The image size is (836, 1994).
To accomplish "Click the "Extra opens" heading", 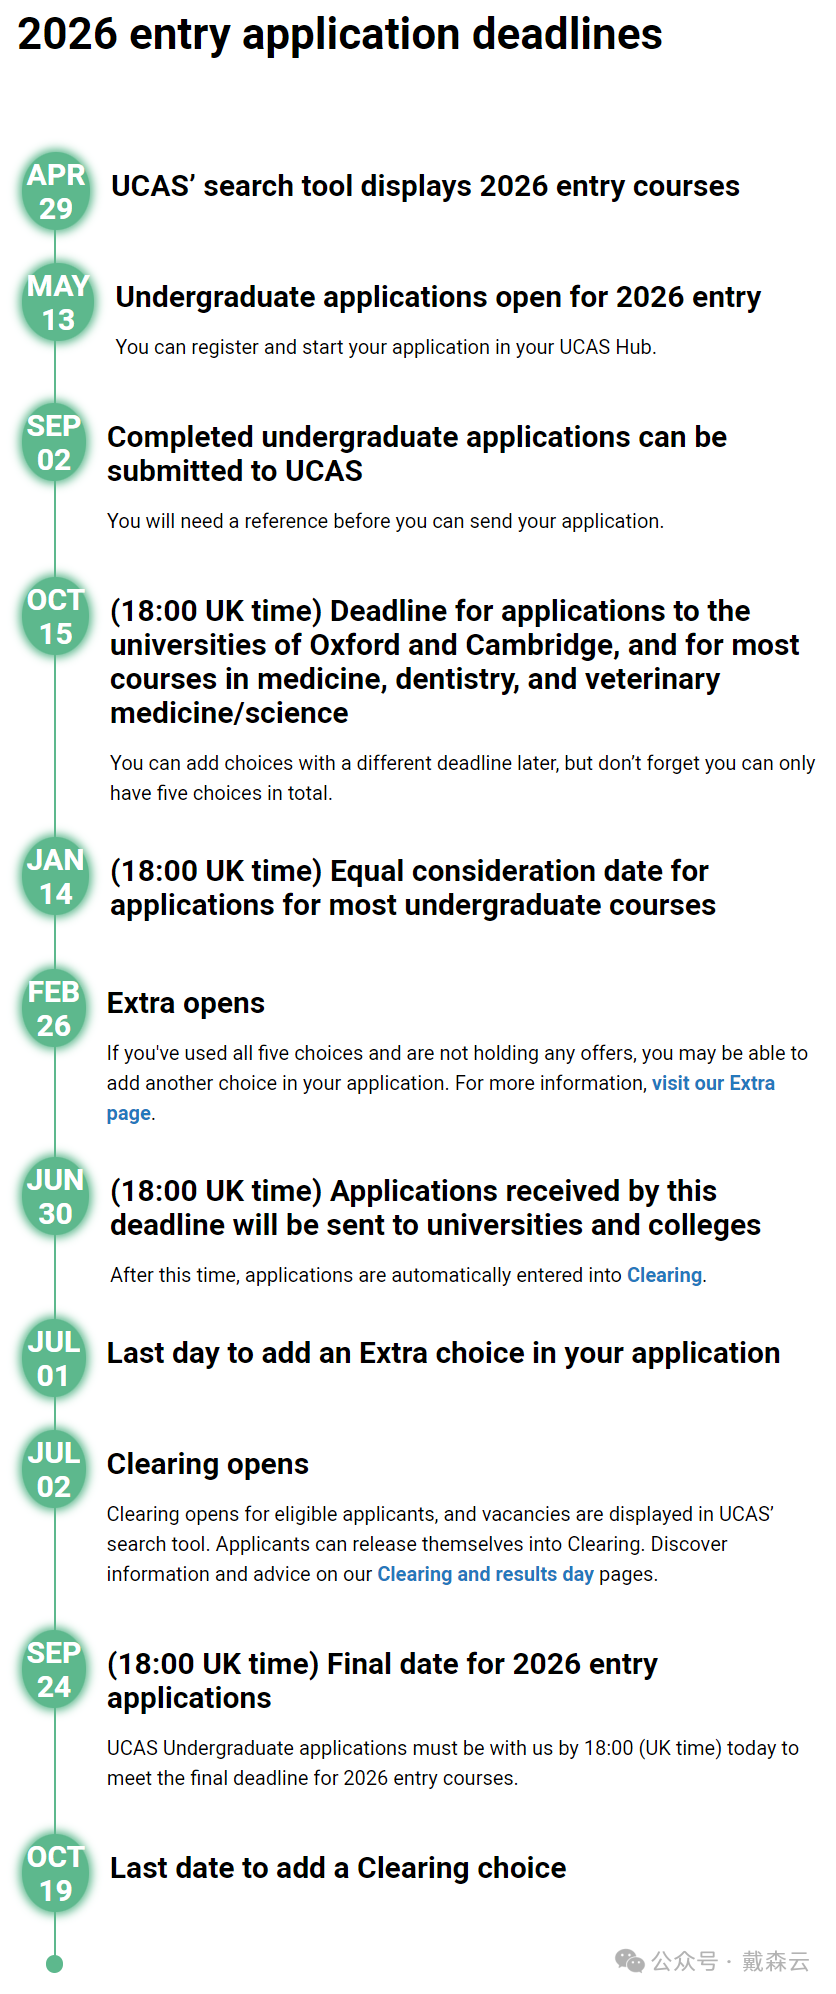I will 186,1003.
